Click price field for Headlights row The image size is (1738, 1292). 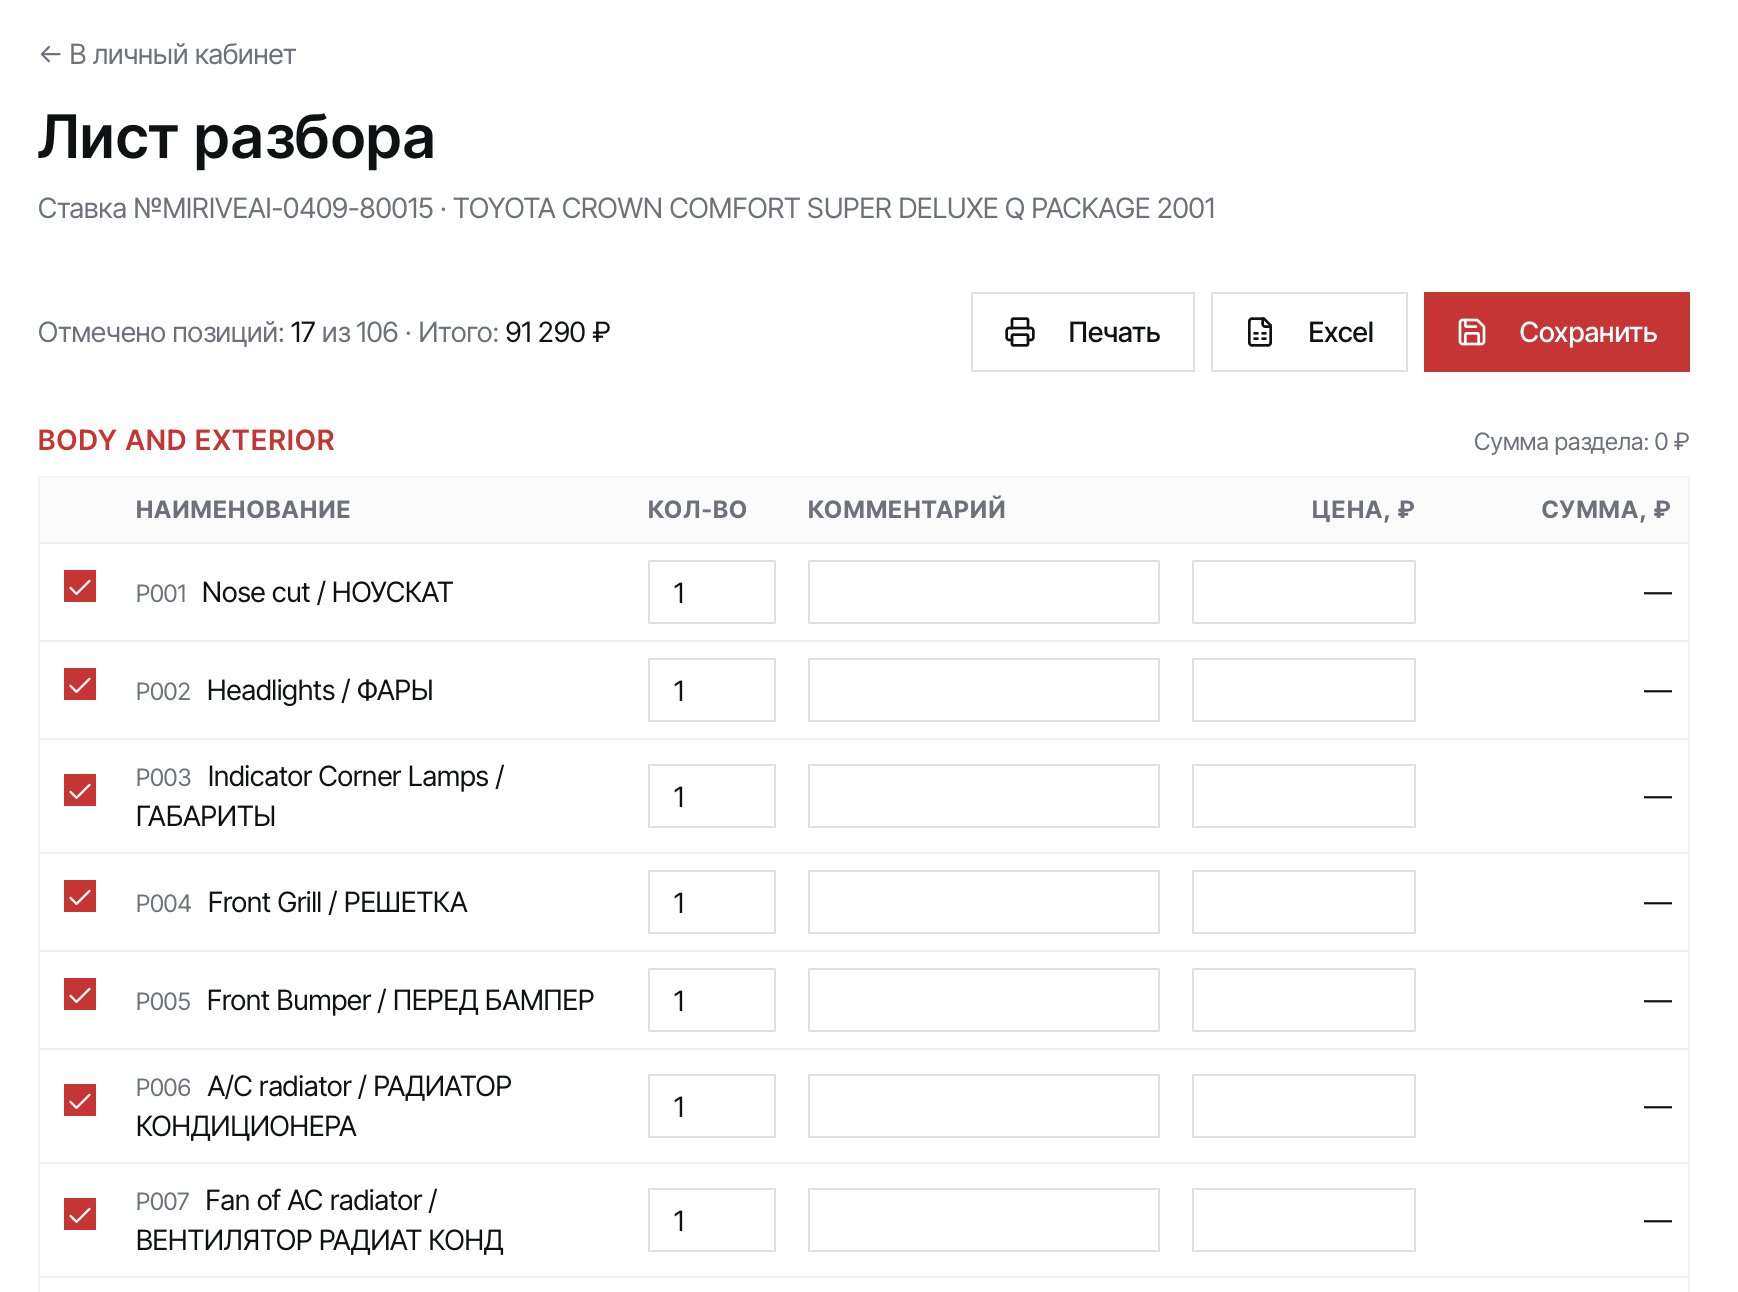point(1304,690)
